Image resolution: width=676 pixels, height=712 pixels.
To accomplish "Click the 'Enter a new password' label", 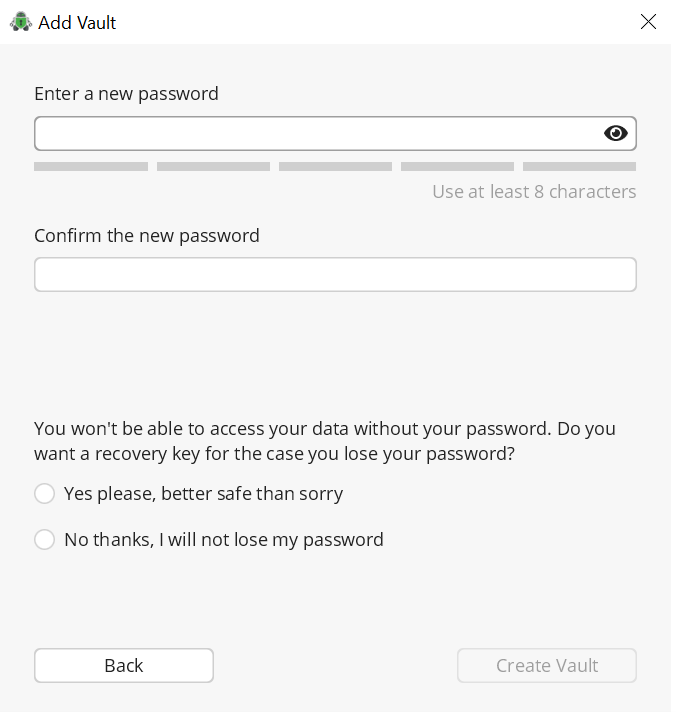I will click(126, 94).
